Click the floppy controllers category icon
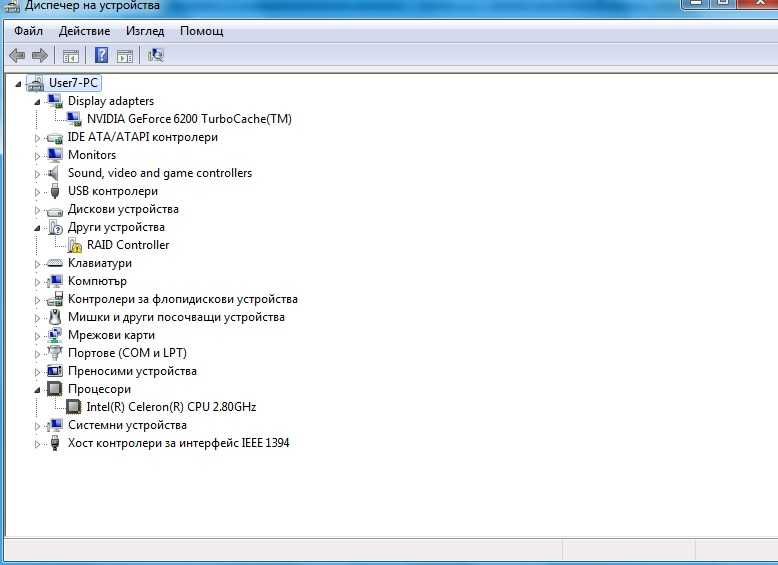The height and width of the screenshot is (565, 778). [x=55, y=299]
